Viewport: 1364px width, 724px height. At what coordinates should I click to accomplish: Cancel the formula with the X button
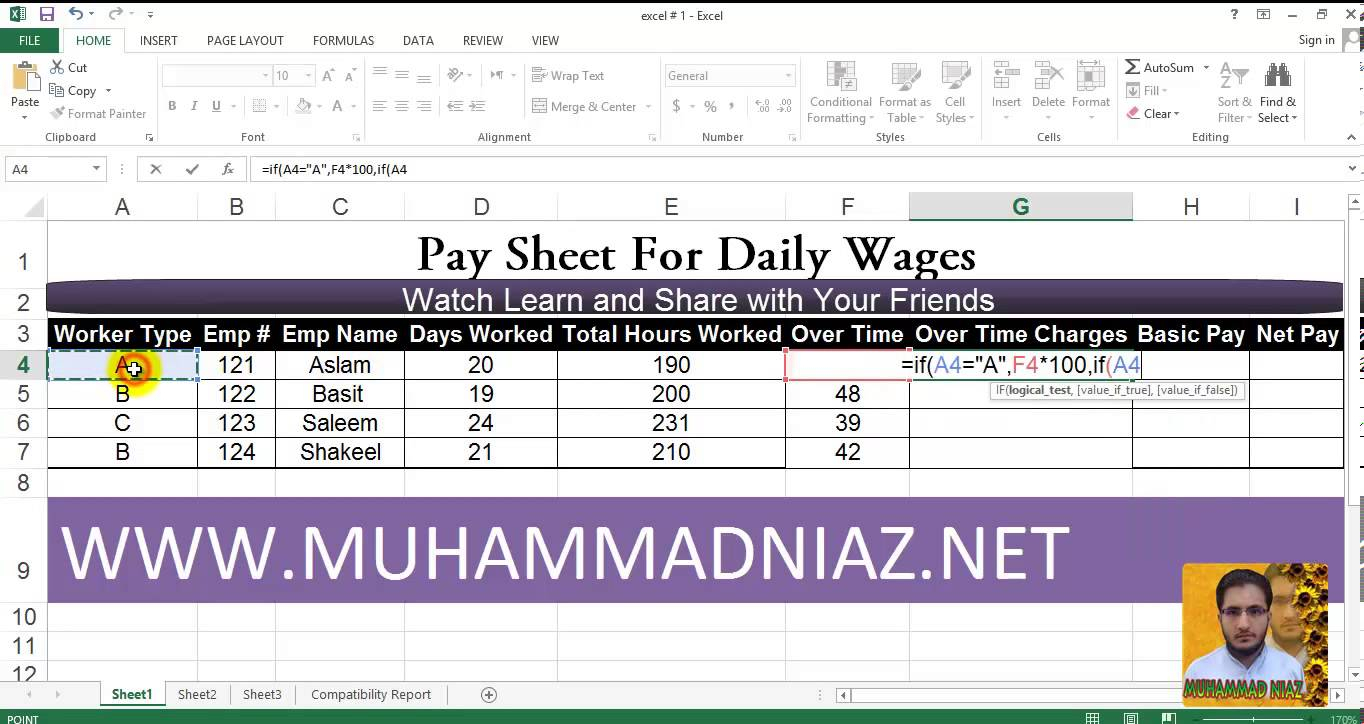pyautogui.click(x=155, y=169)
